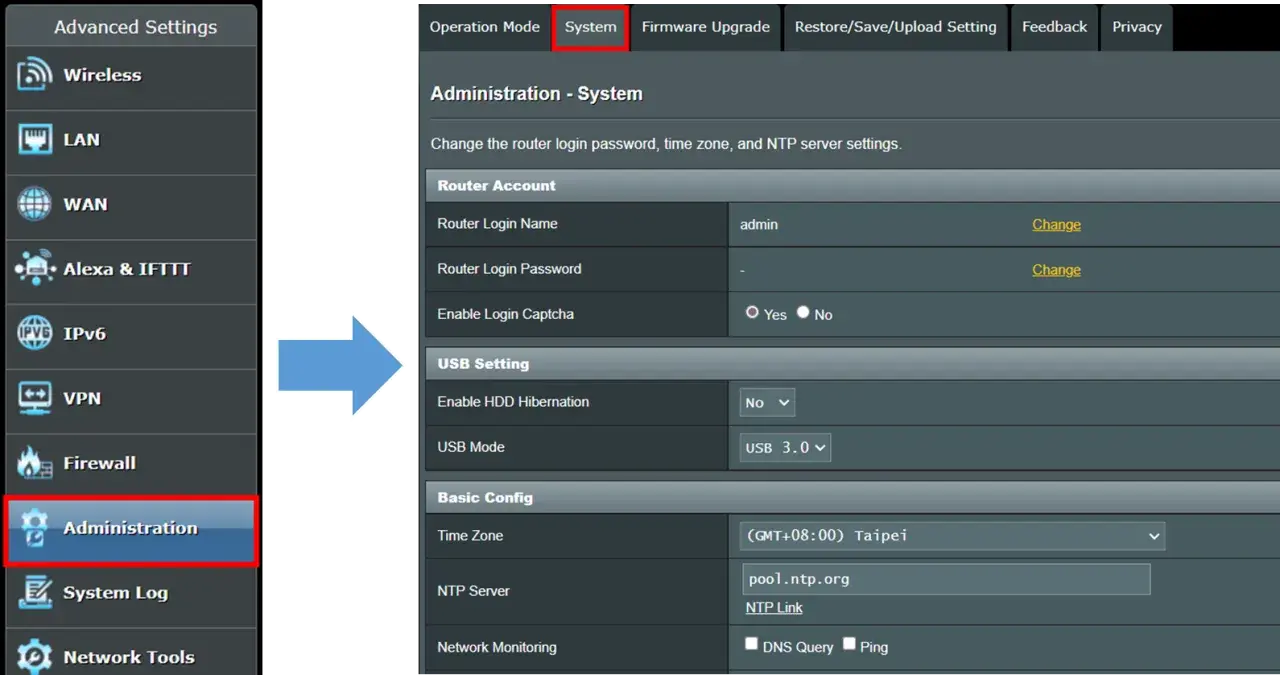This screenshot has height=675, width=1280.
Task: Click the Network Tools gear icon
Action: (x=34, y=657)
